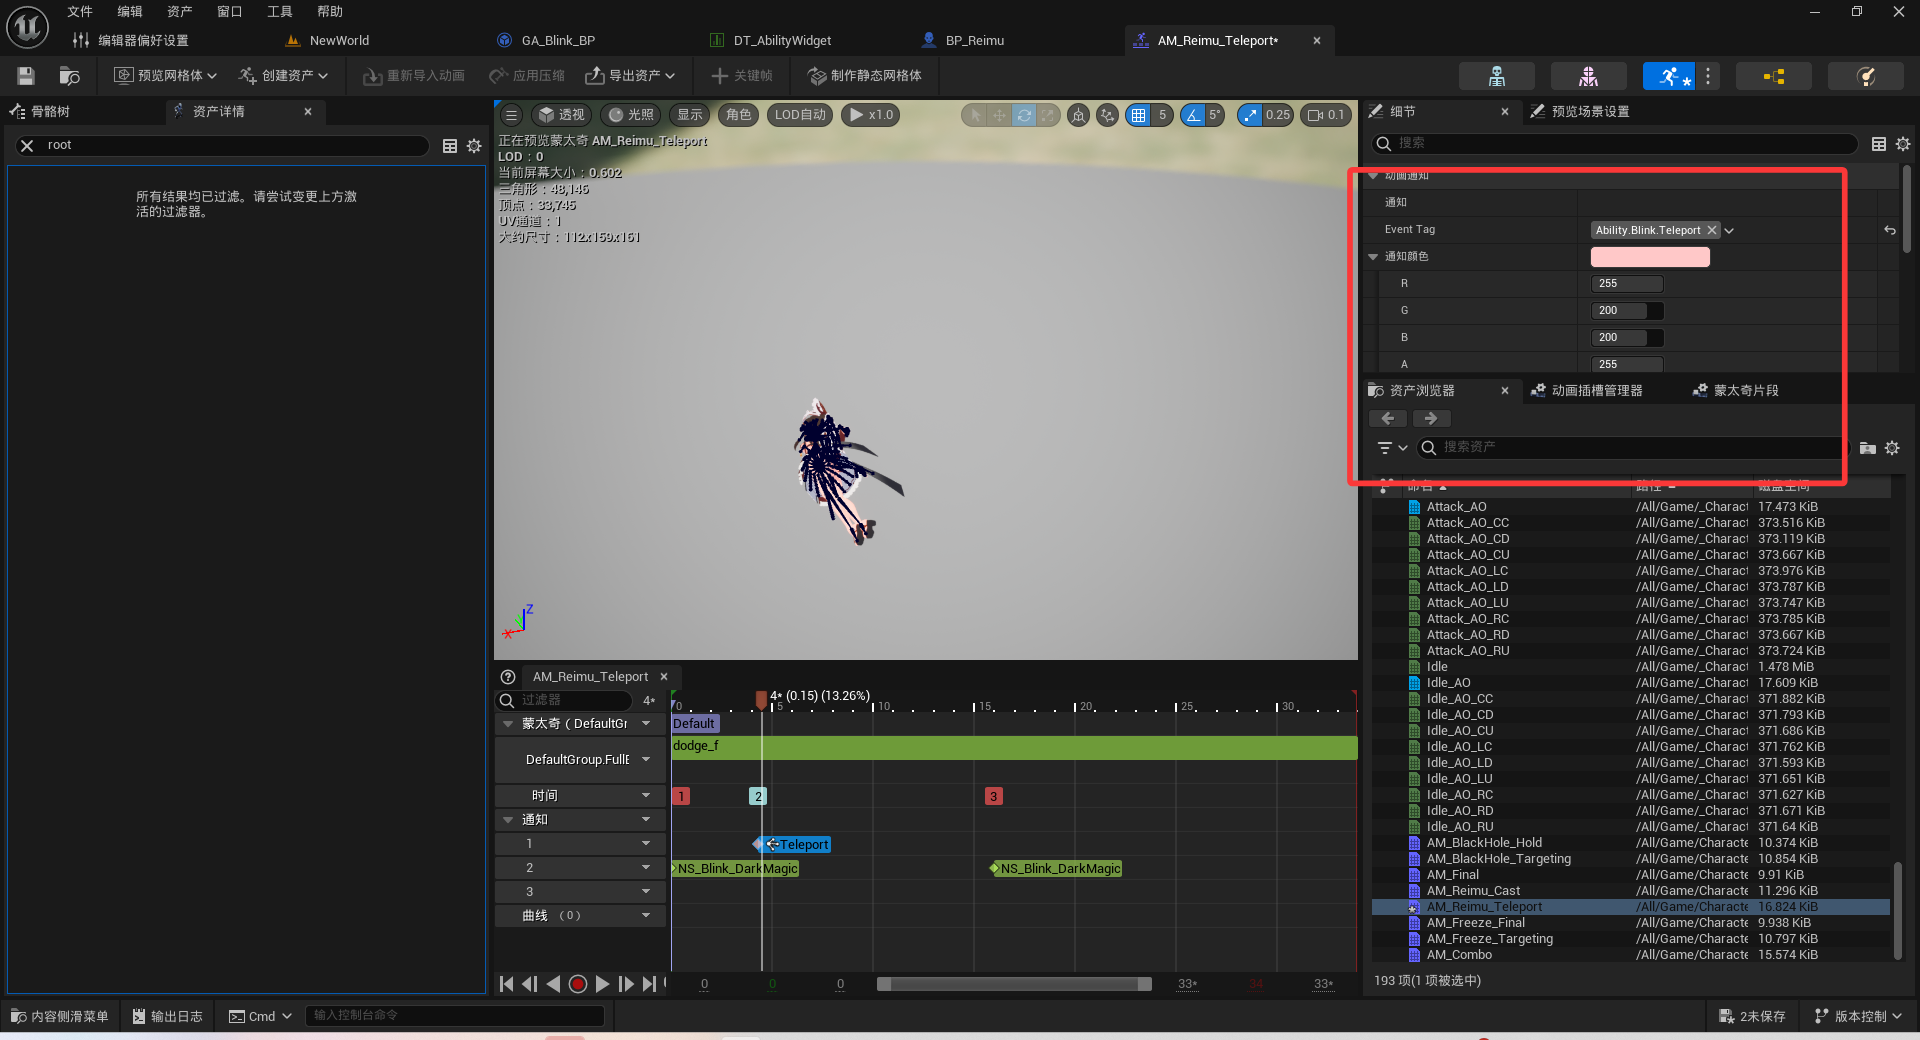
Task: Switch to 预览场景设置 tab
Action: click(1590, 112)
